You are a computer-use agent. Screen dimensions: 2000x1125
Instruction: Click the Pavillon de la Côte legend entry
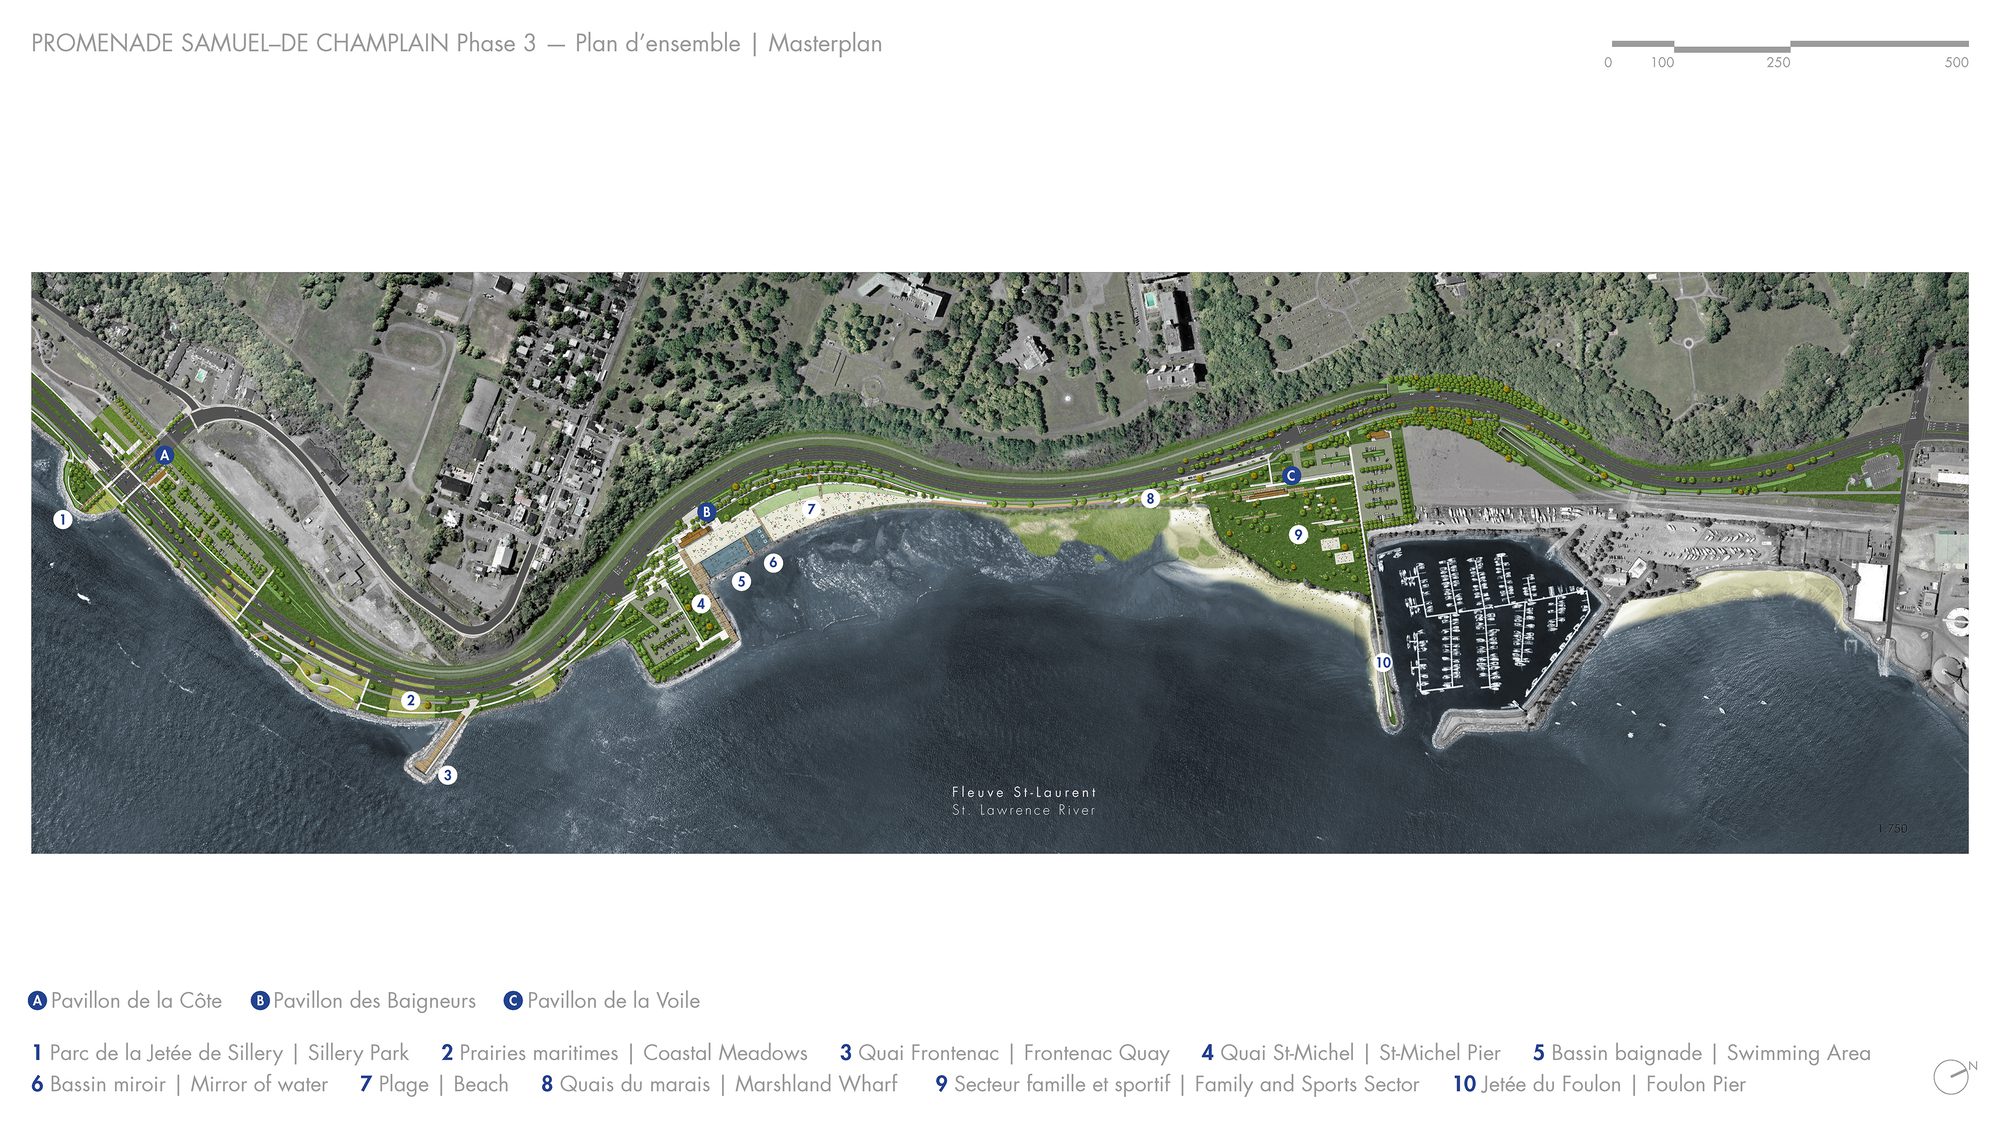click(x=125, y=1001)
